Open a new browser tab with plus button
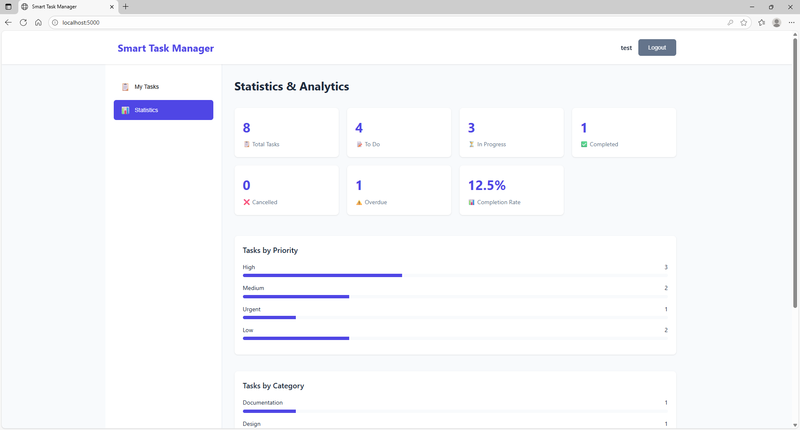This screenshot has width=800, height=430. click(x=125, y=7)
